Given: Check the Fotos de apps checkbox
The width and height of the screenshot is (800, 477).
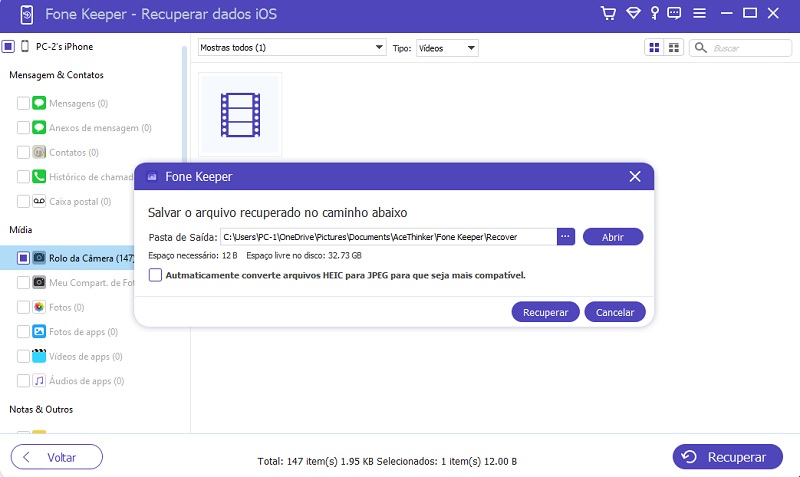Looking at the screenshot, I should pyautogui.click(x=23, y=332).
